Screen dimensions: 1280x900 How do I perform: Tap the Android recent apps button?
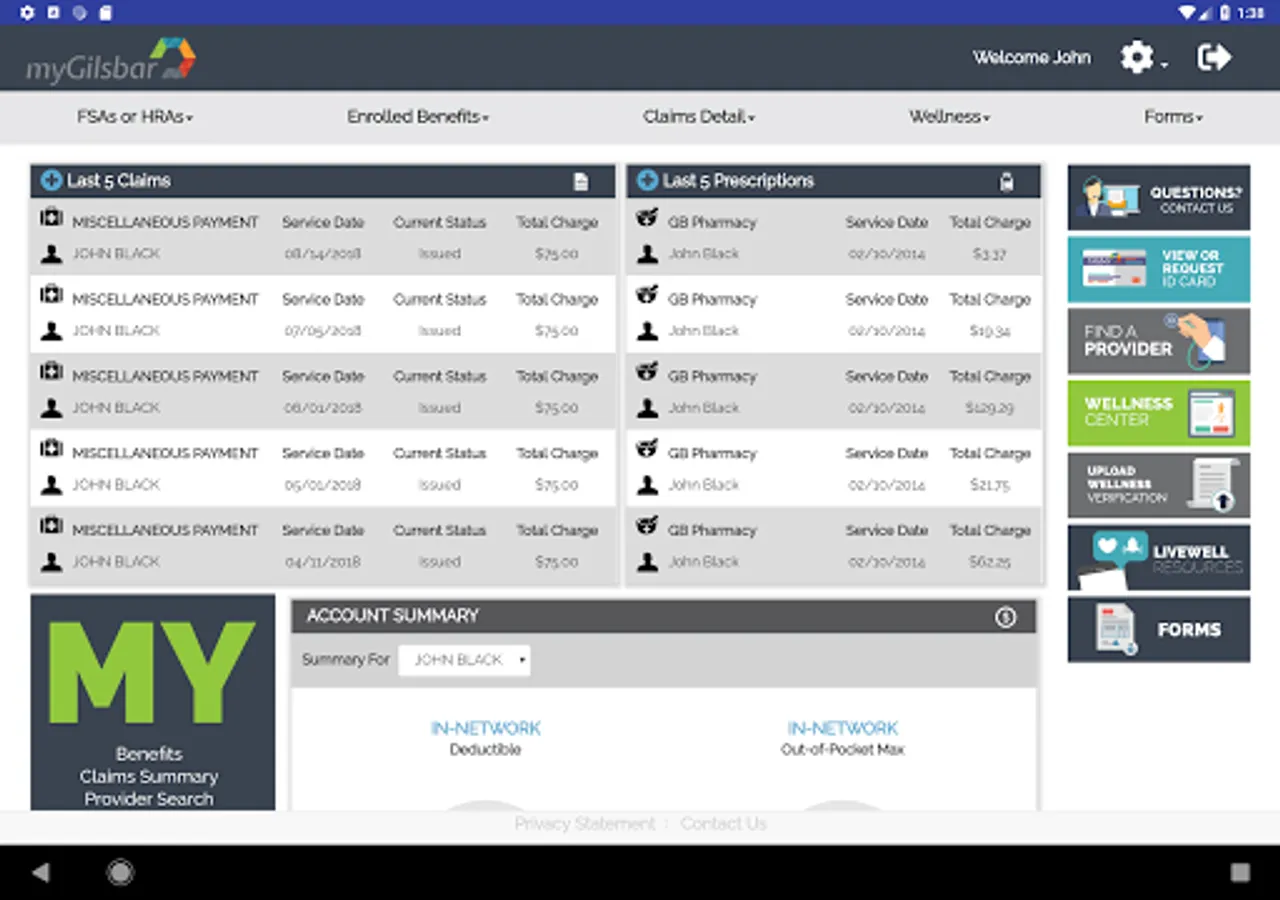[1240, 873]
